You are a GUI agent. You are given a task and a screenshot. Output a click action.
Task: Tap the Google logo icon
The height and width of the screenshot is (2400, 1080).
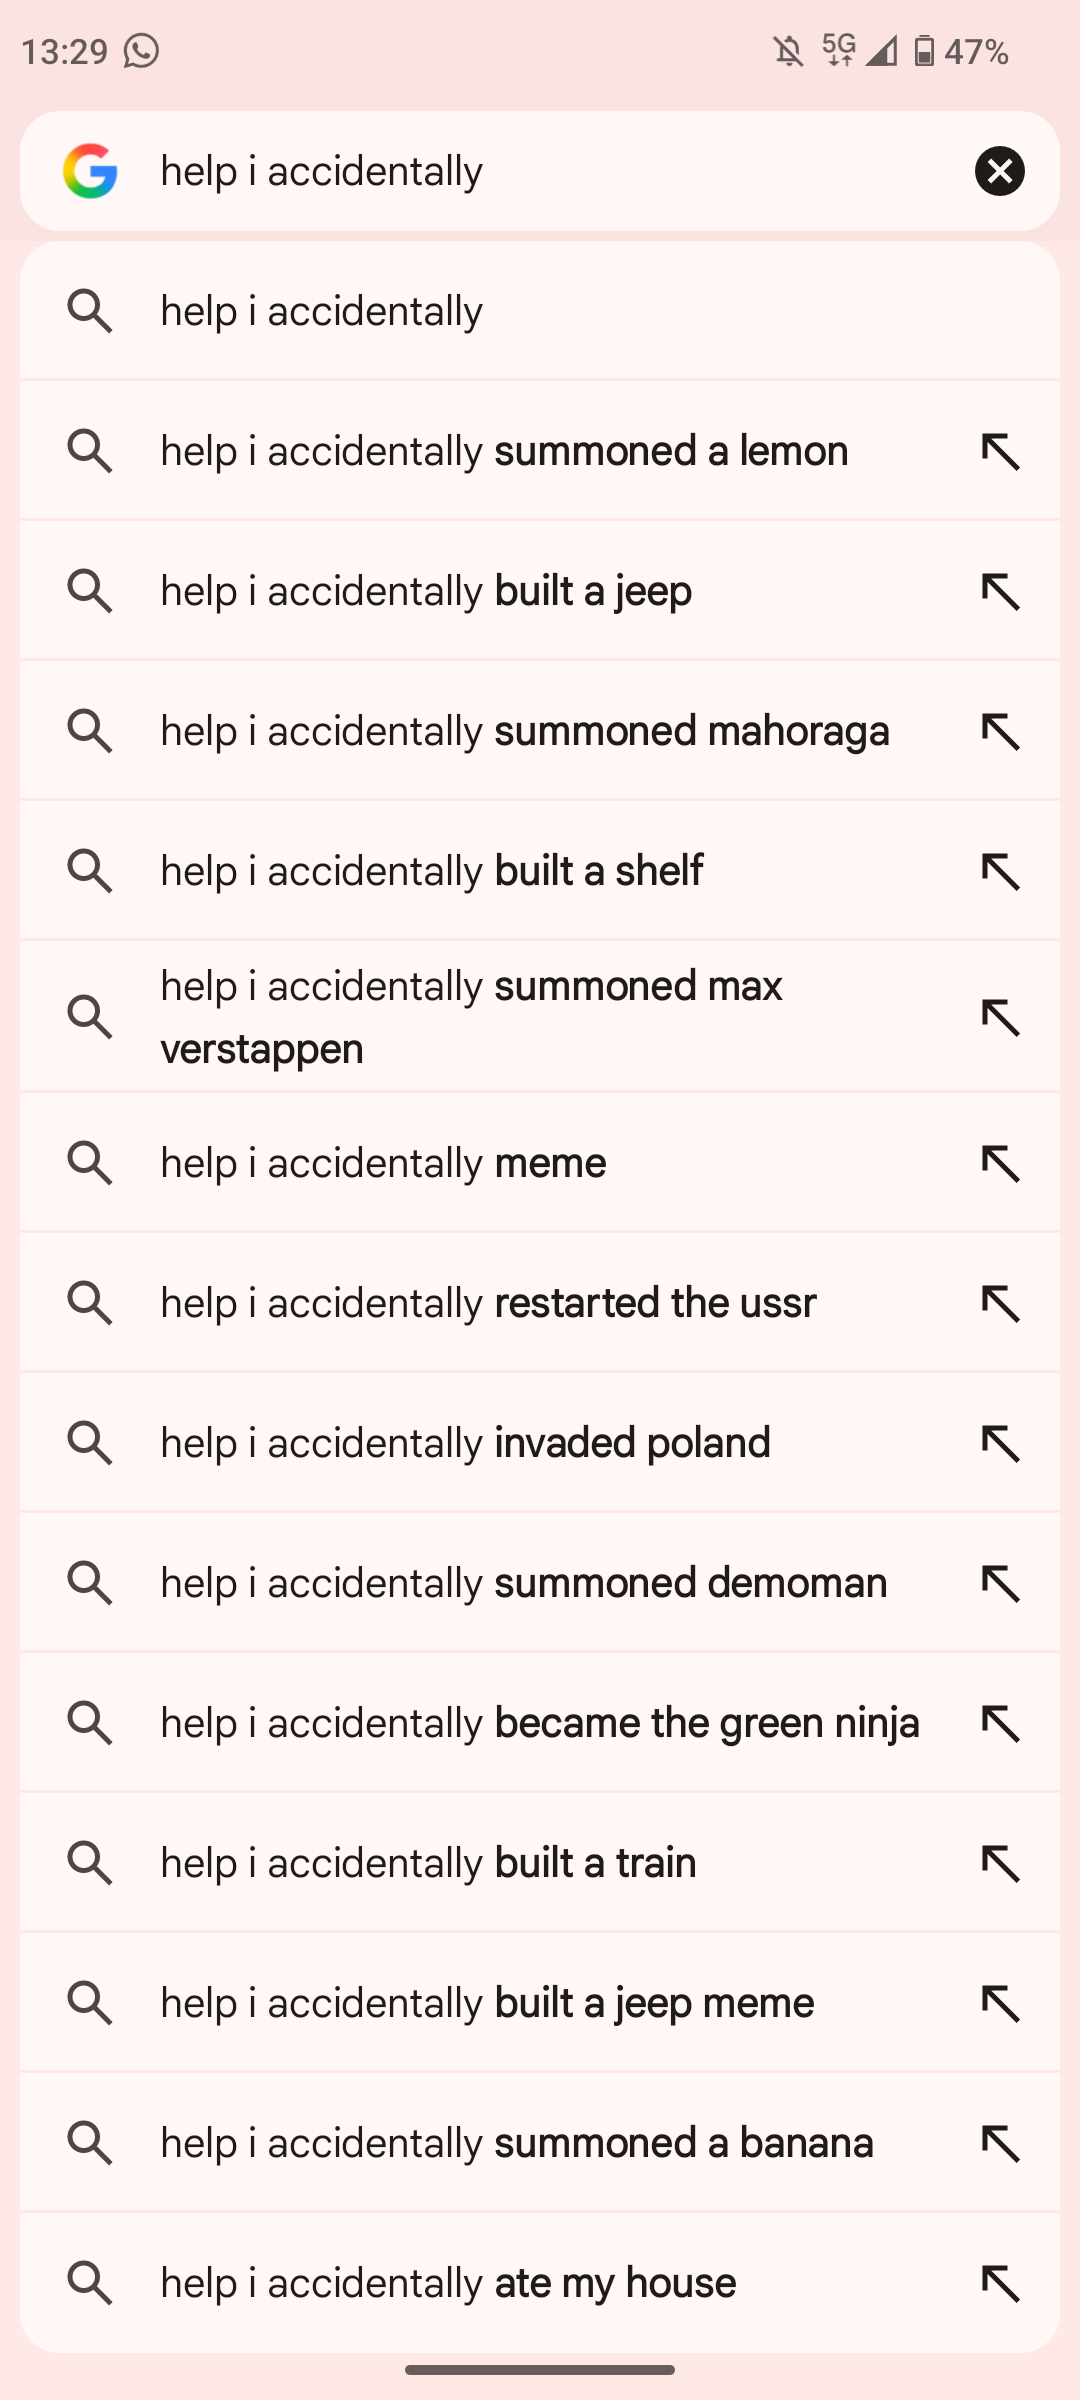tap(90, 171)
